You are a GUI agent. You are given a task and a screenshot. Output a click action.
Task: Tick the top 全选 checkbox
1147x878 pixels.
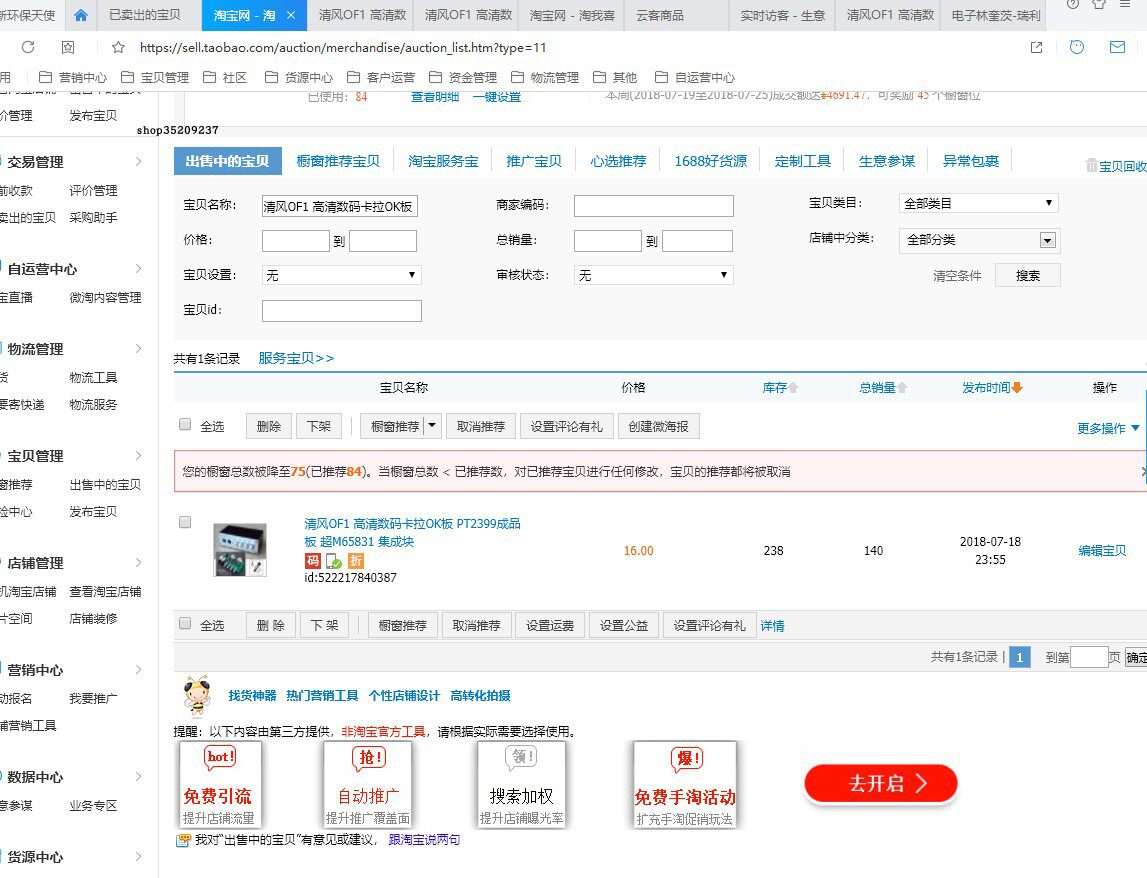(x=185, y=424)
